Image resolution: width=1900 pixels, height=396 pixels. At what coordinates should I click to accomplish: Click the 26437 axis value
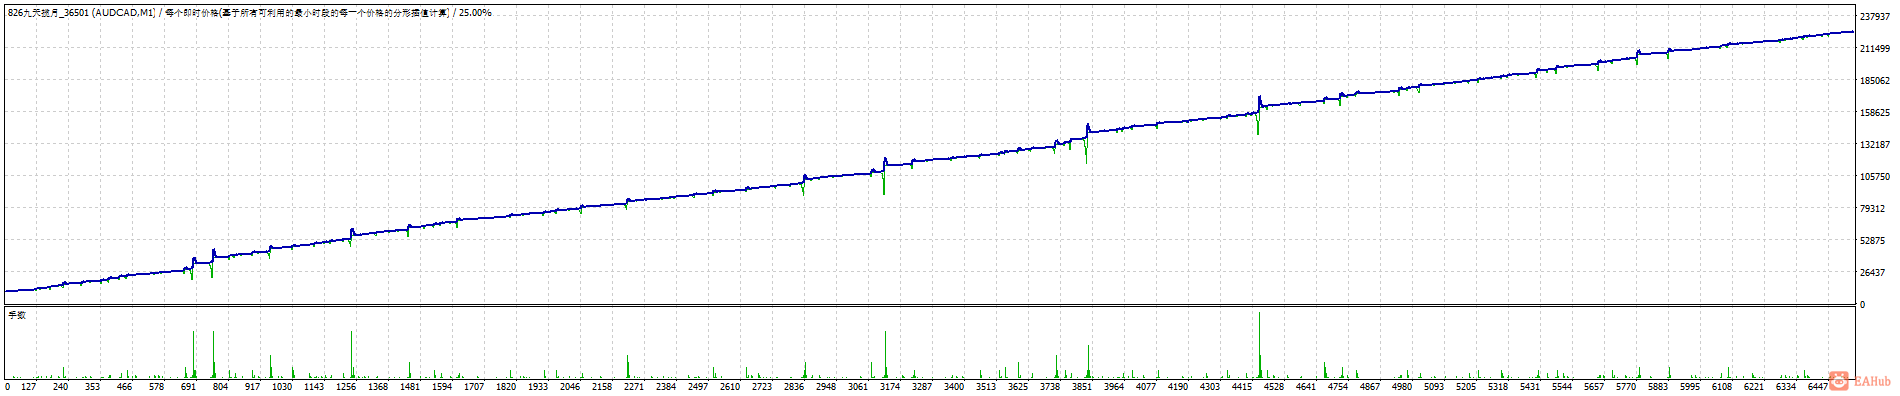tap(1872, 273)
